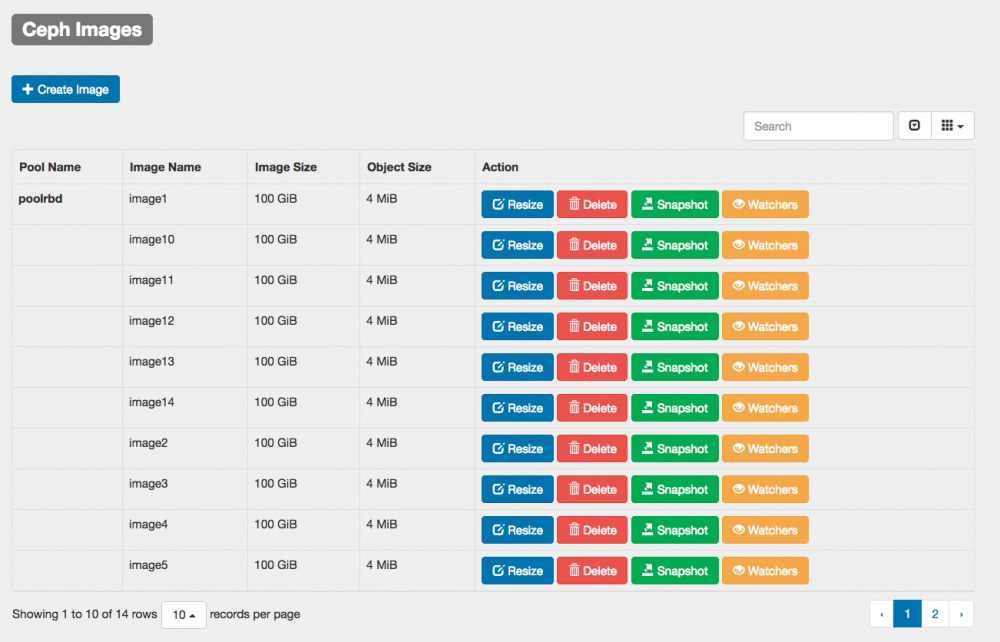
Task: Take a snapshot of image2
Action: (675, 449)
